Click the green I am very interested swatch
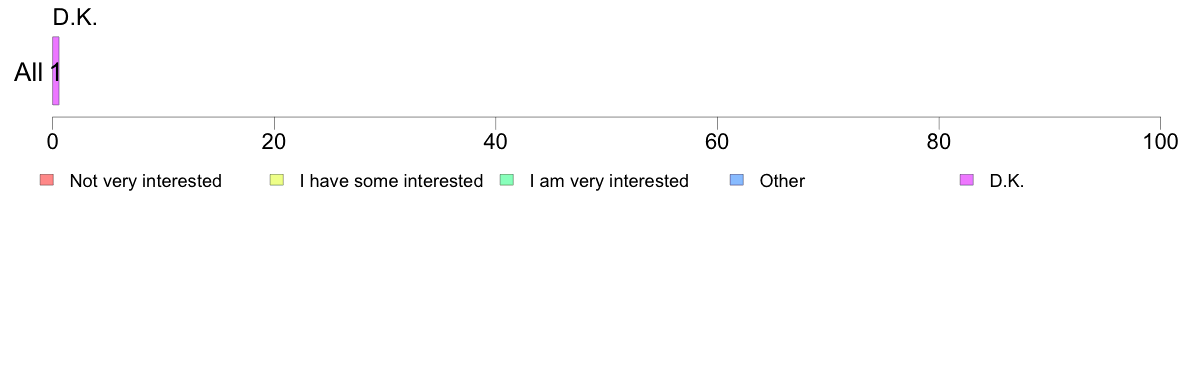Image resolution: width=1188 pixels, height=368 pixels. coord(507,180)
